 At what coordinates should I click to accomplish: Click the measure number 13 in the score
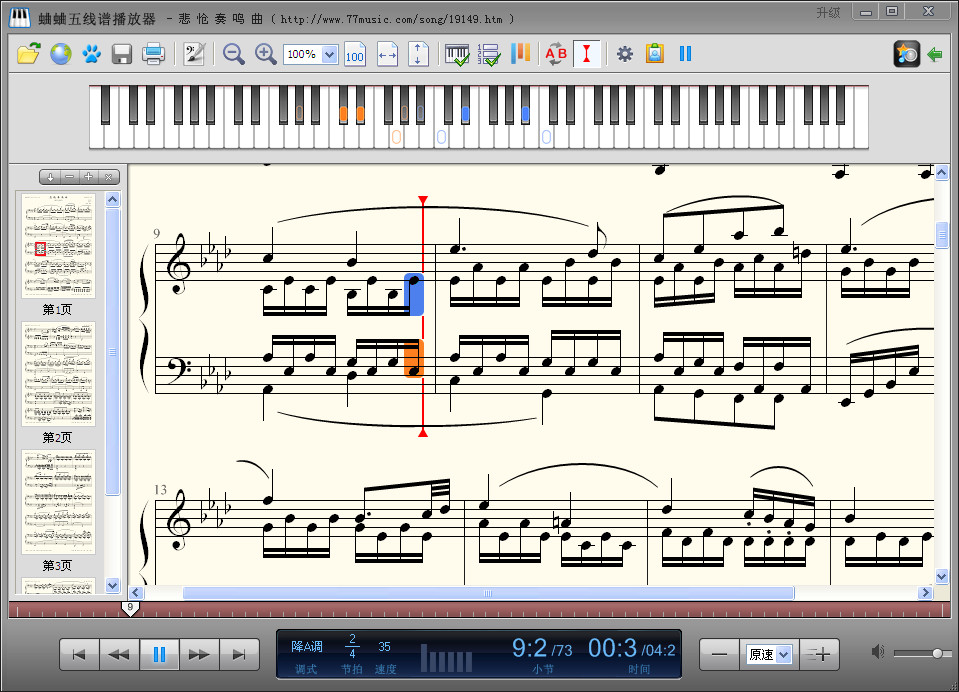(x=160, y=489)
